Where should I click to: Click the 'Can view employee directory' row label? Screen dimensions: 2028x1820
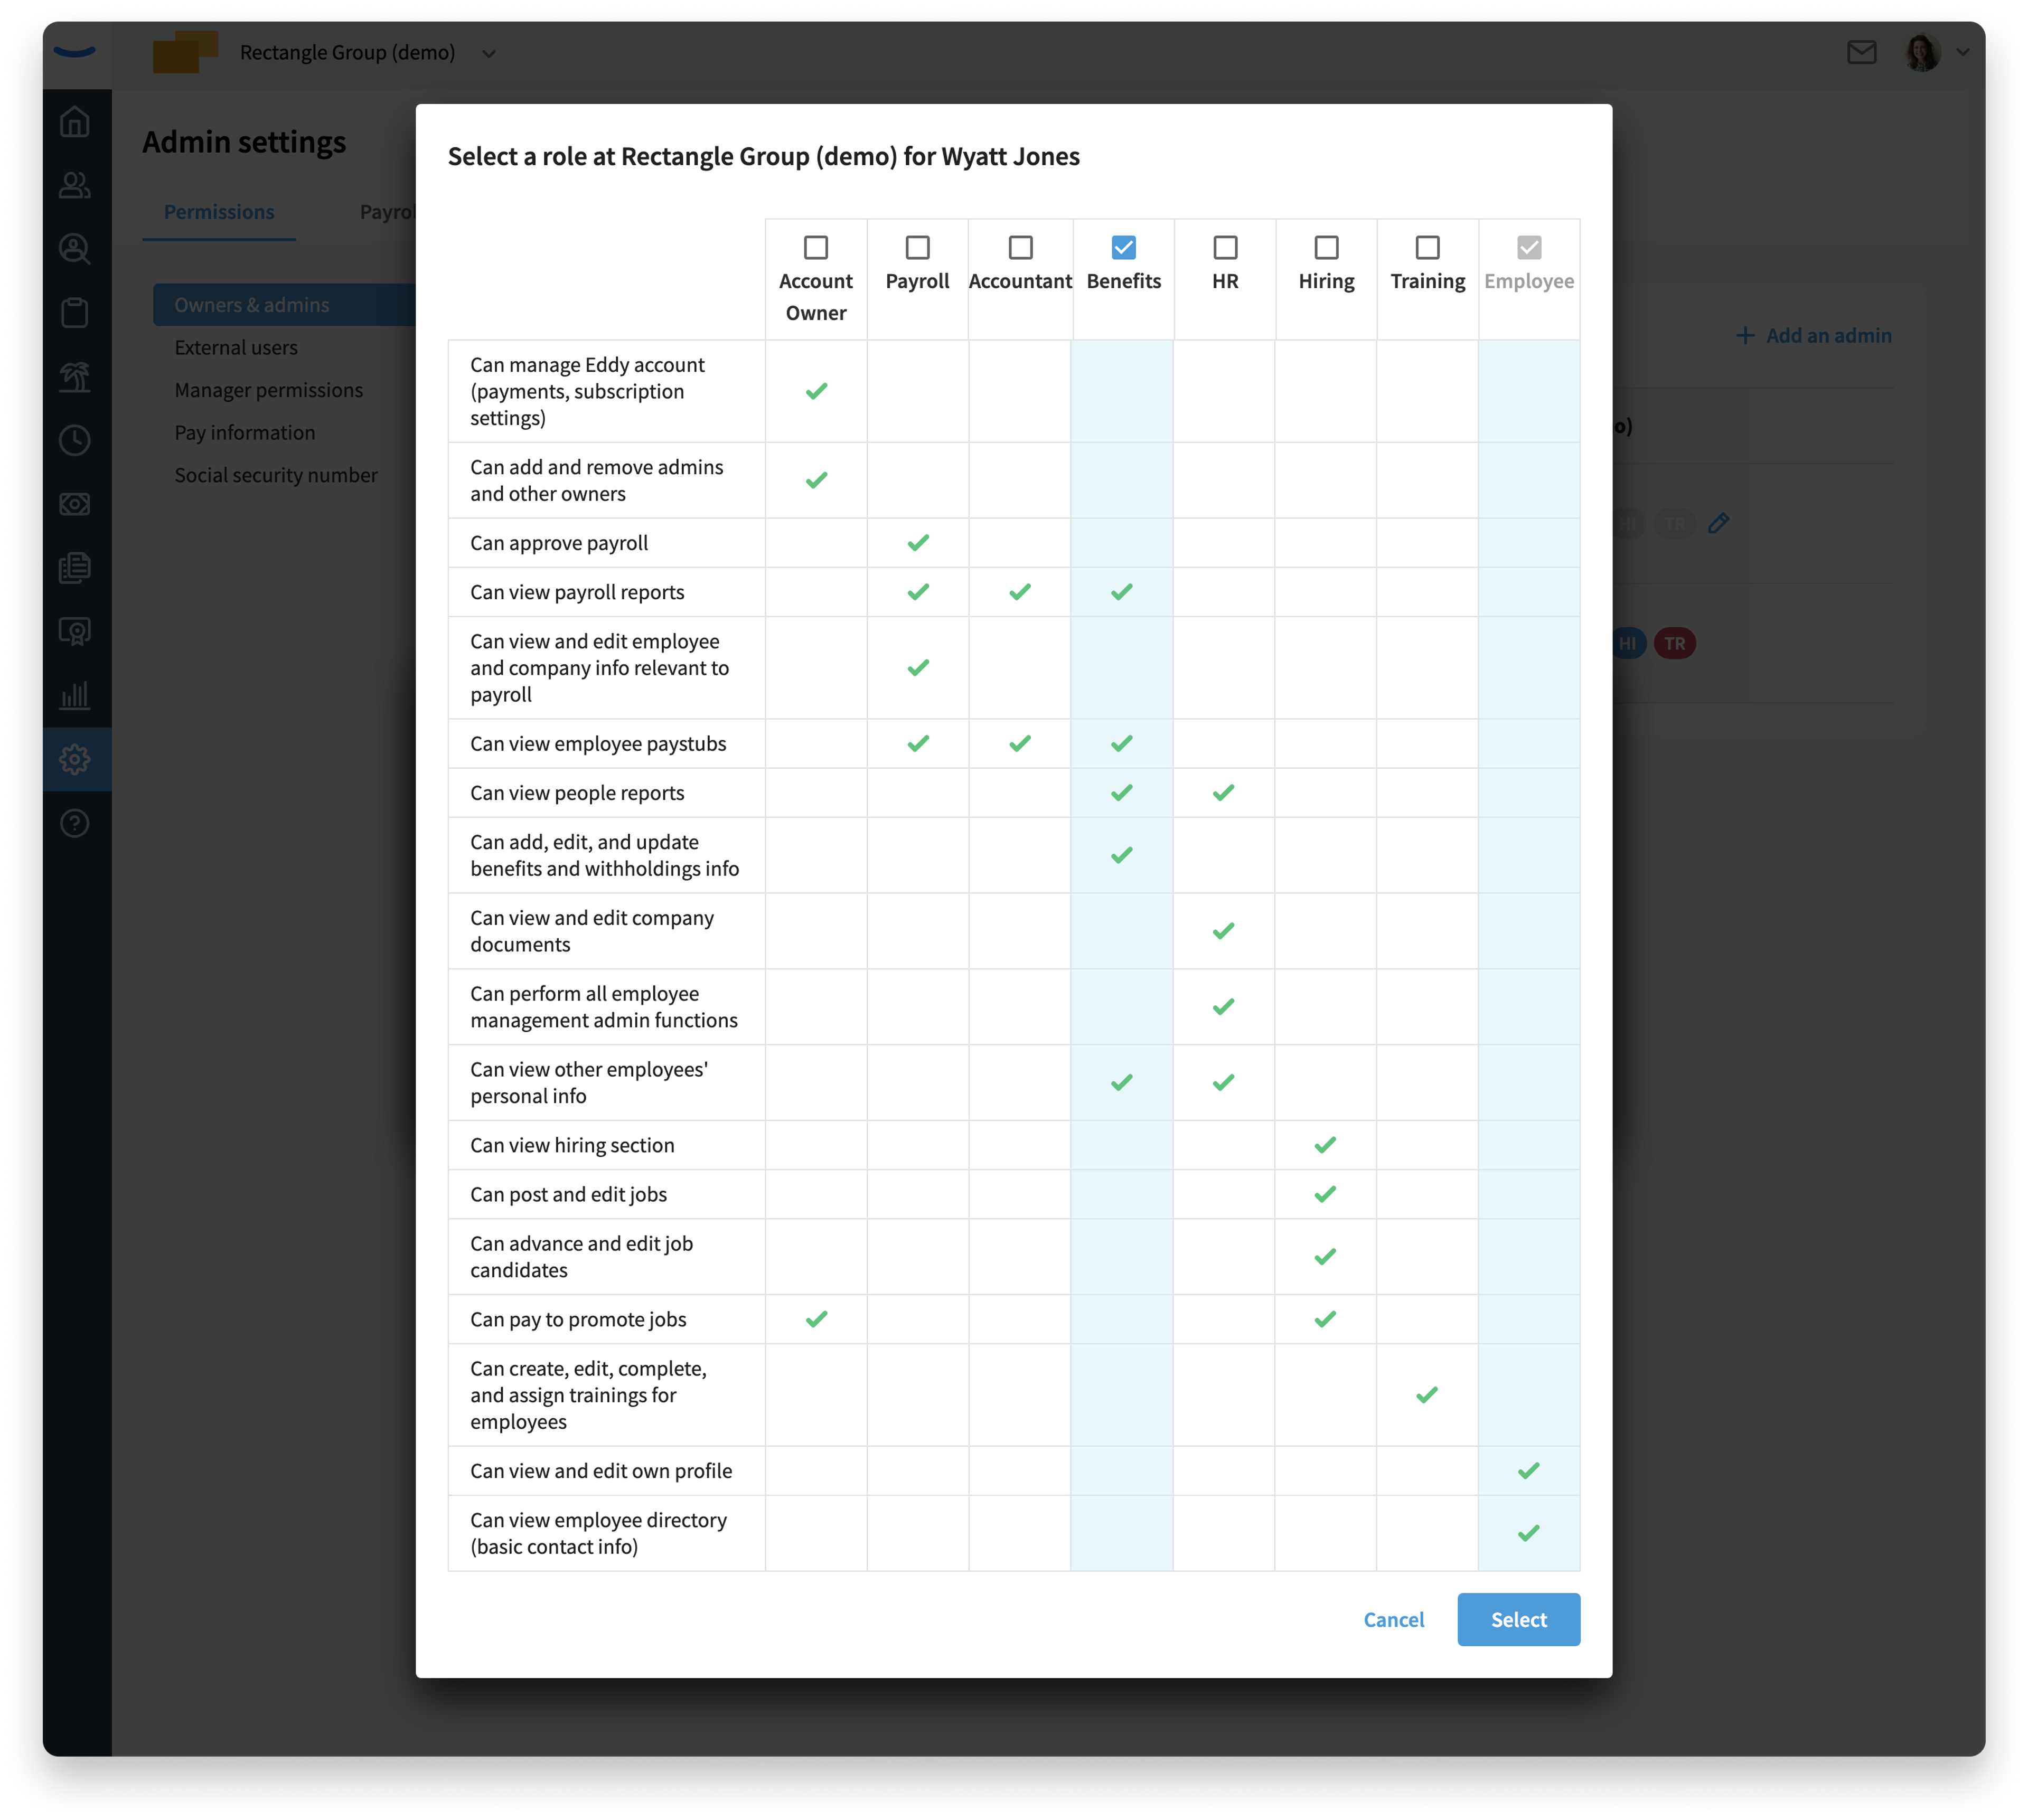tap(598, 1533)
